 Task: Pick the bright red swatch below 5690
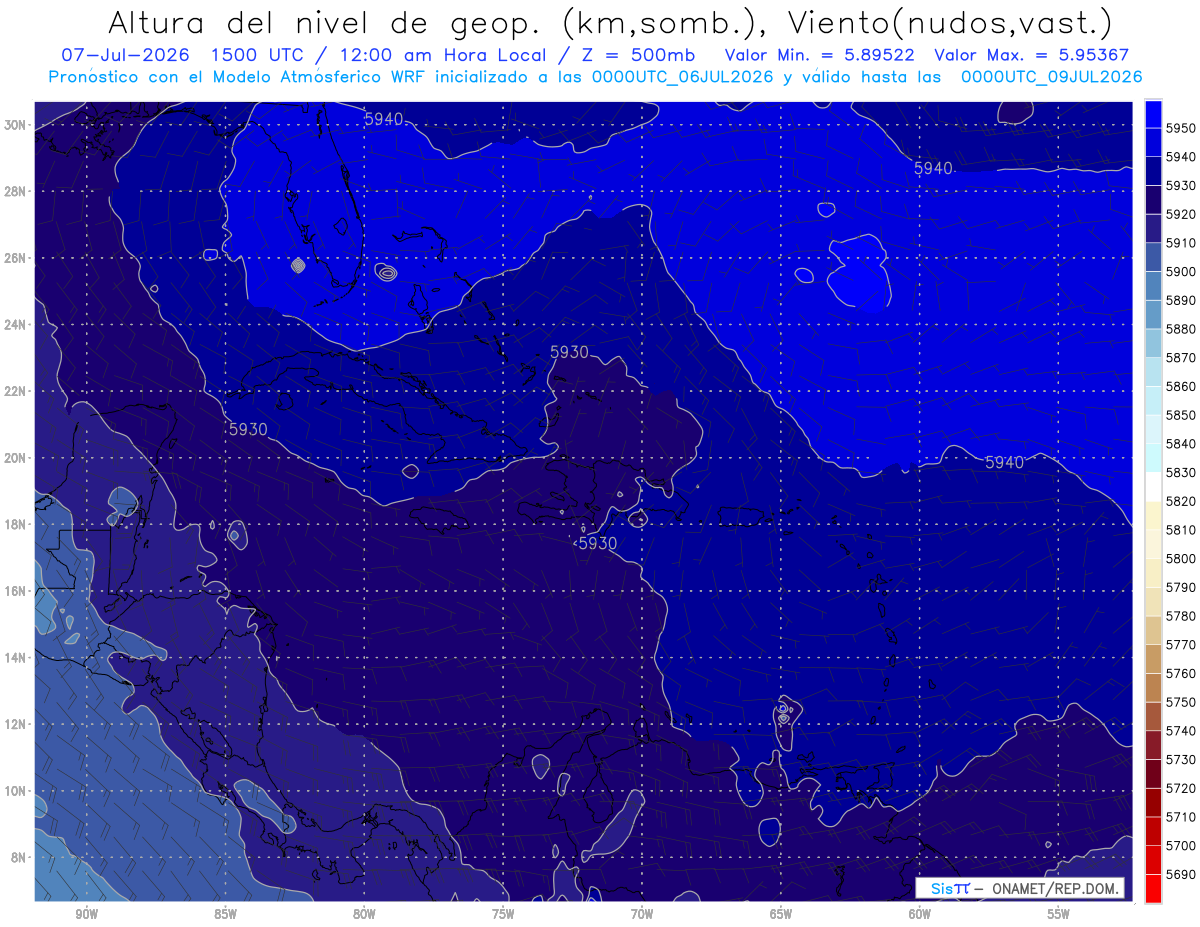[1153, 888]
